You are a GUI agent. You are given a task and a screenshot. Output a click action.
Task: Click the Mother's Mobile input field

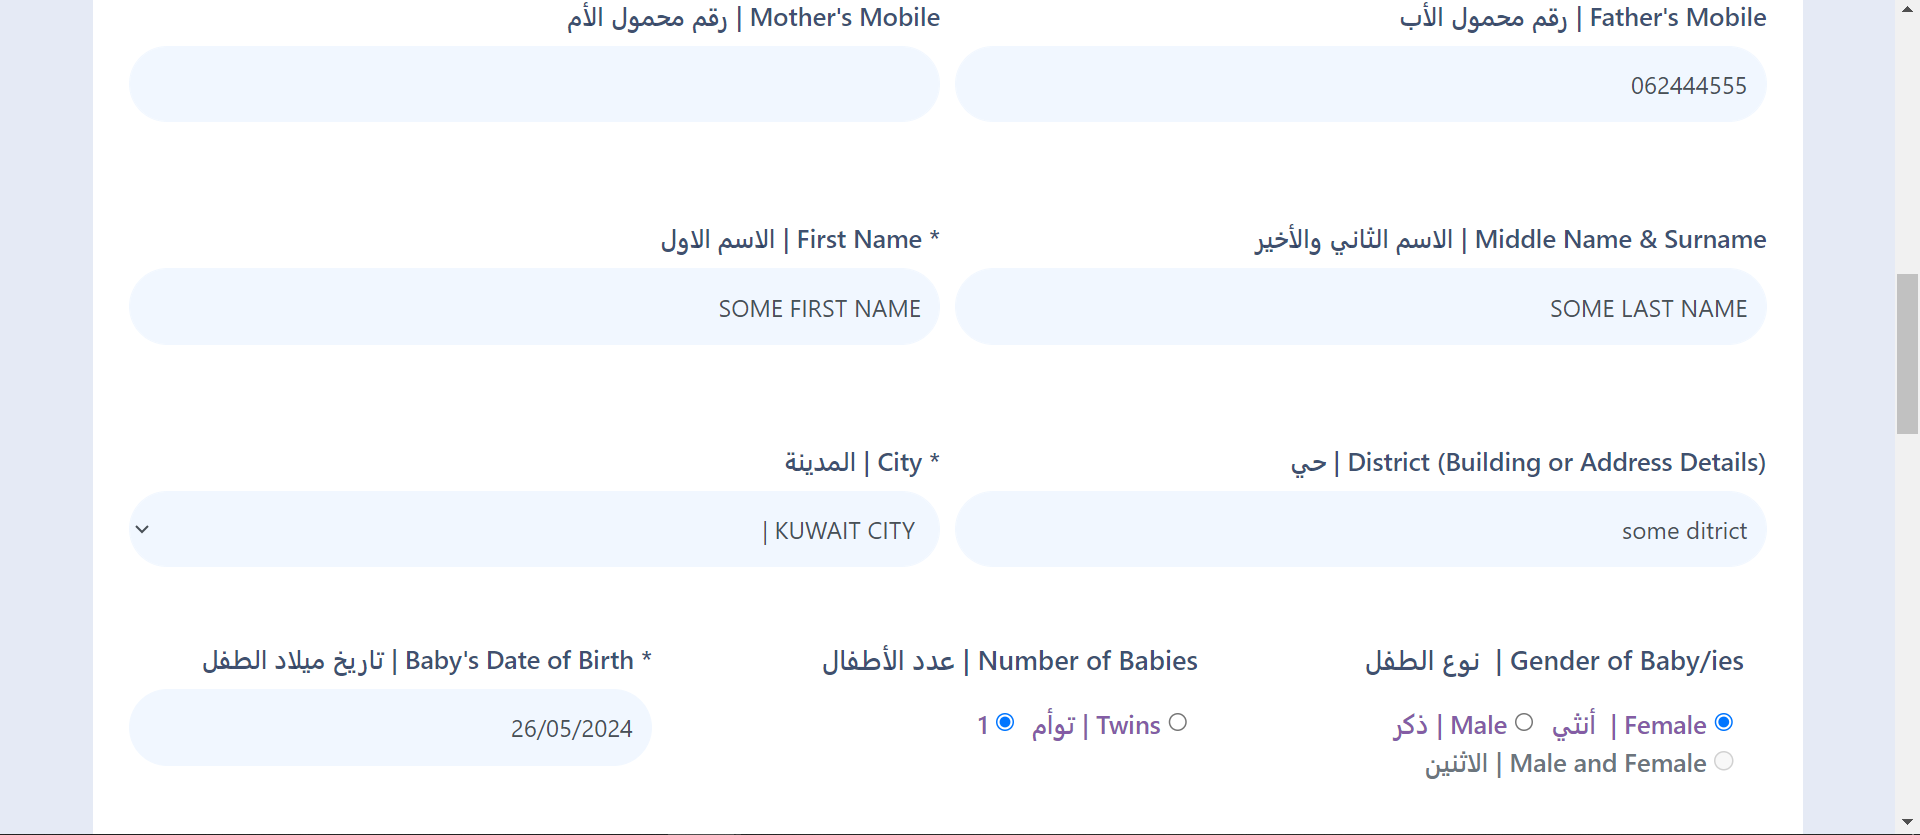pos(534,85)
